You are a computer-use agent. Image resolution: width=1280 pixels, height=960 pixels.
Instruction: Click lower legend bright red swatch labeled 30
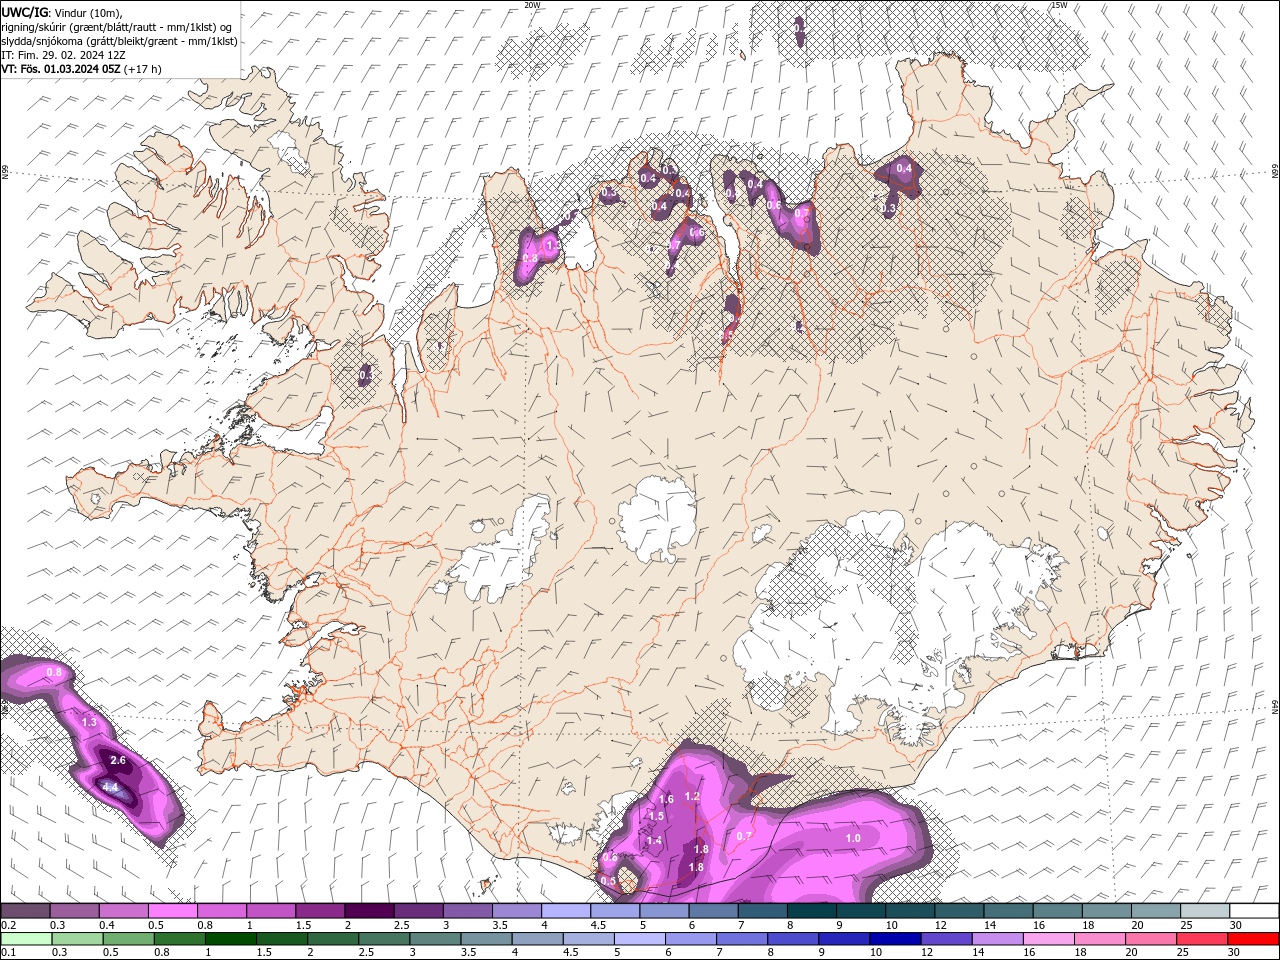pyautogui.click(x=1255, y=939)
